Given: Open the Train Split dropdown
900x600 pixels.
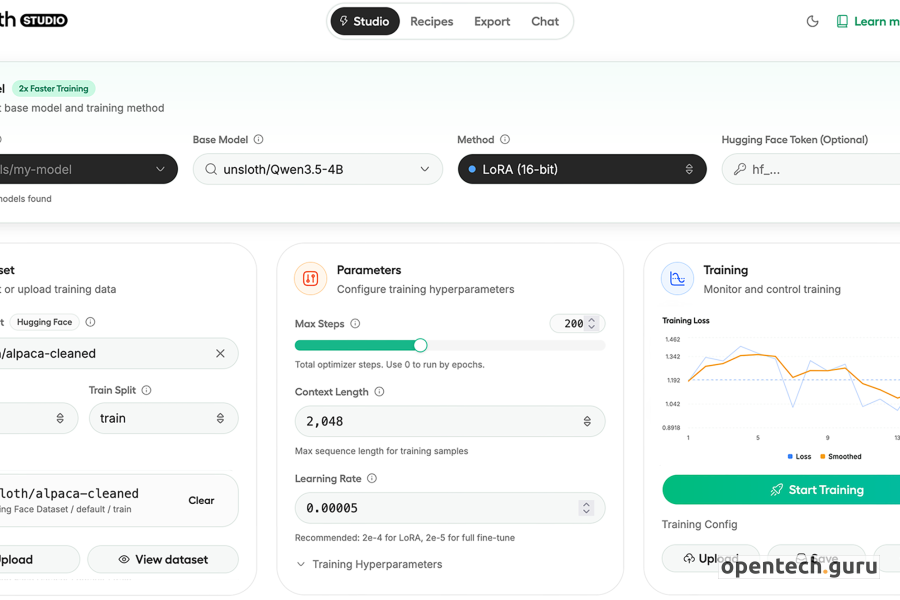Looking at the screenshot, I should tap(164, 418).
